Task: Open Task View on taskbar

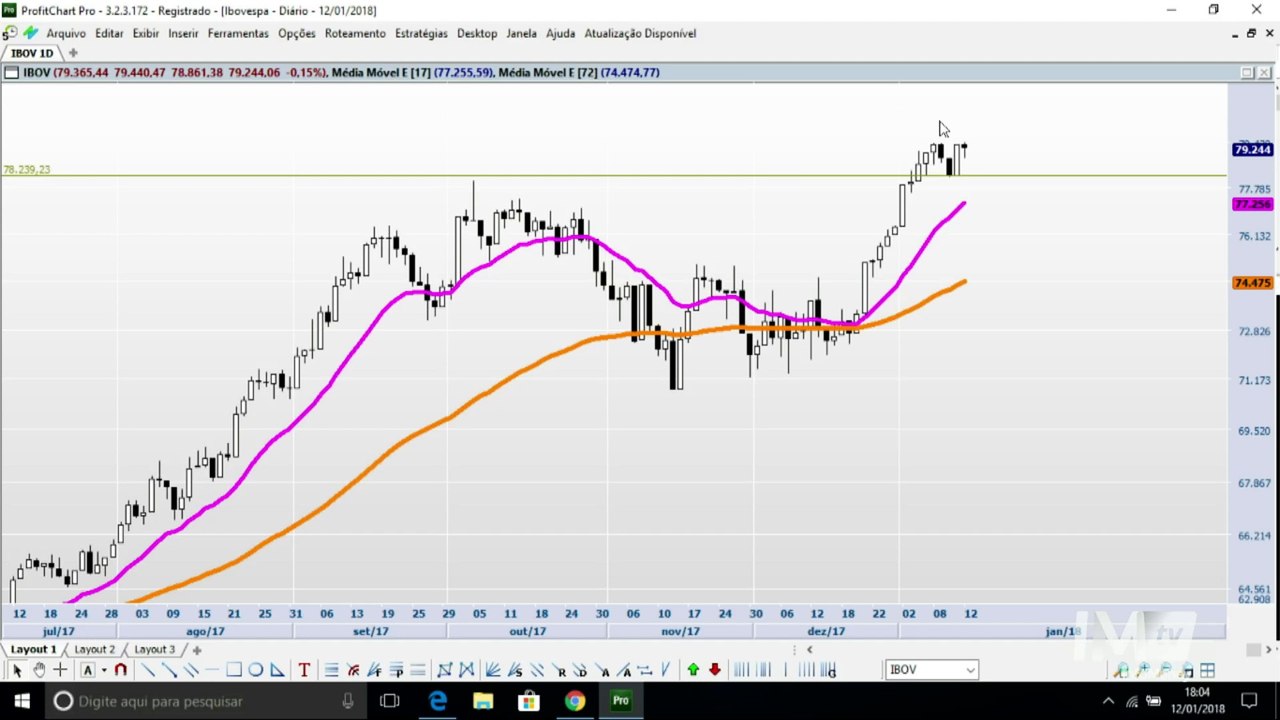Action: (390, 701)
